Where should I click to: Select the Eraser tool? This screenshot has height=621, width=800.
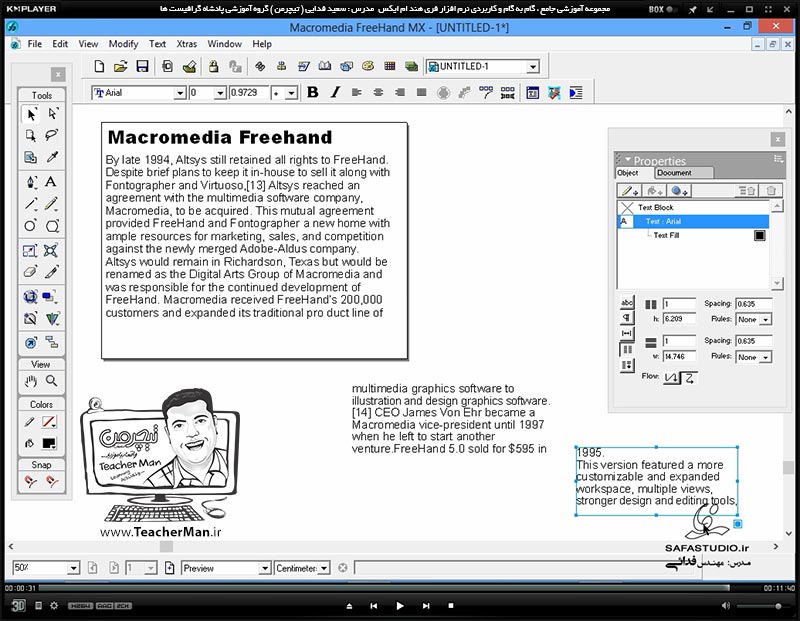(x=30, y=272)
